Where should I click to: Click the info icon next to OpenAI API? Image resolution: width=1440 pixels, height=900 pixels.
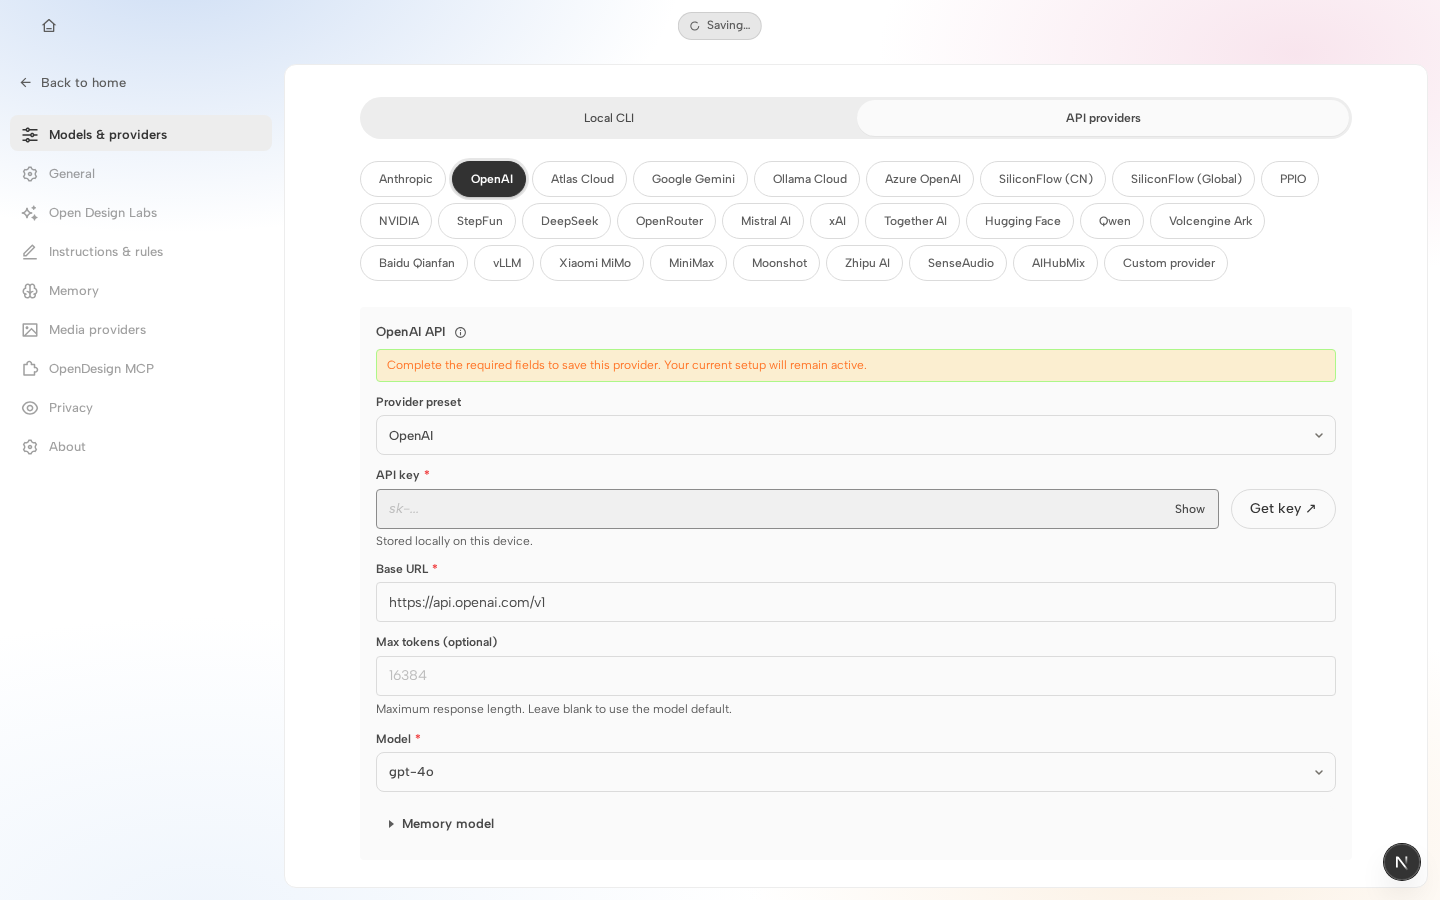460,332
